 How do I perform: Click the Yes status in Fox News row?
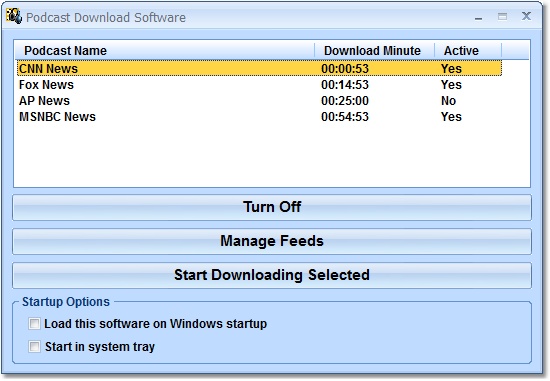click(x=451, y=85)
